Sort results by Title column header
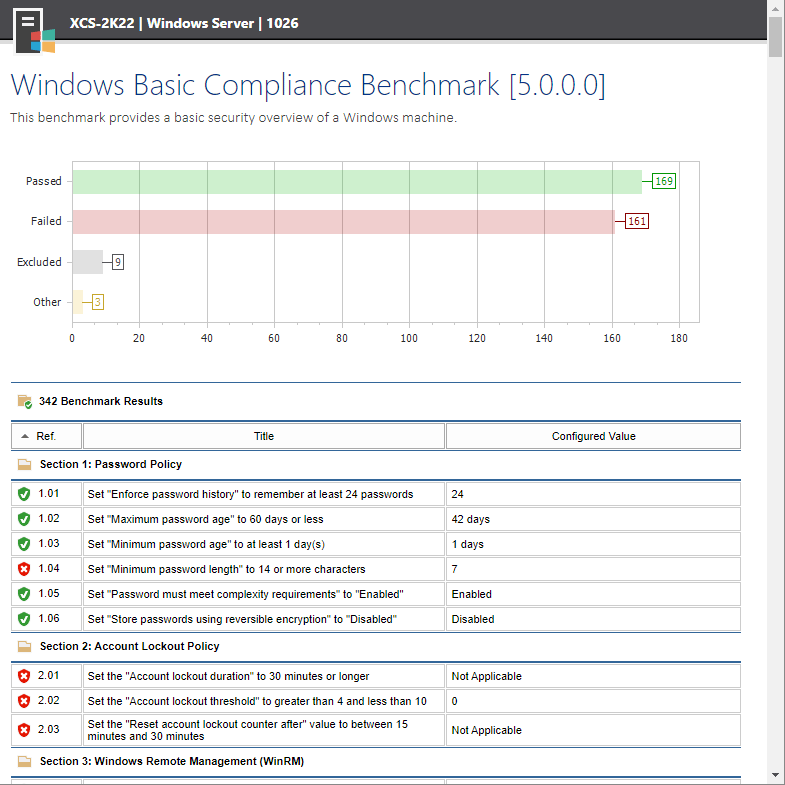Screen dimensions: 785x785 264,436
